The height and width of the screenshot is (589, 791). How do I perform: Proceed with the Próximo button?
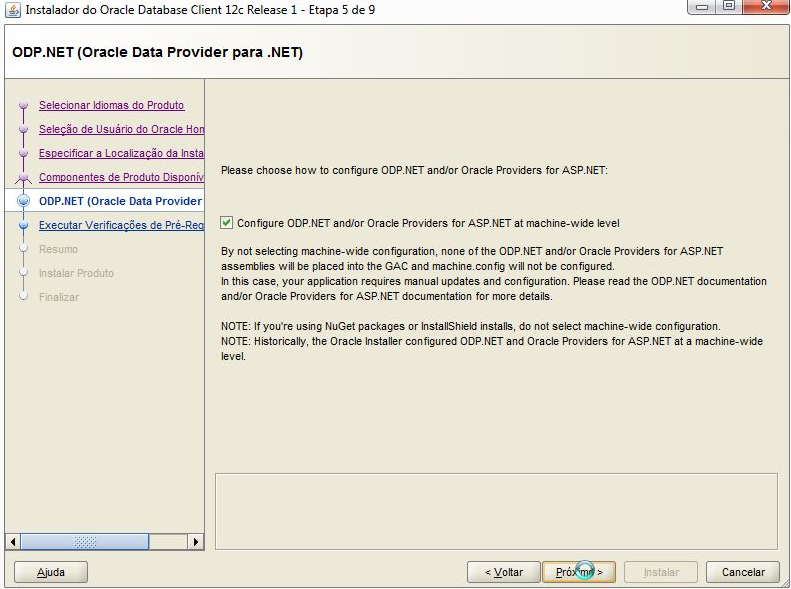(579, 572)
